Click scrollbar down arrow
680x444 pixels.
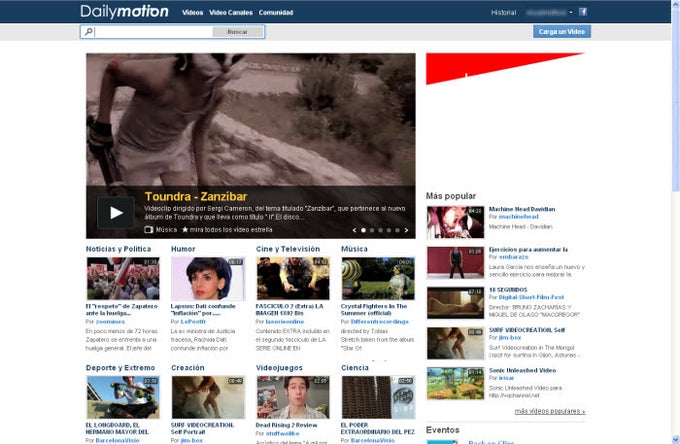pos(675,439)
